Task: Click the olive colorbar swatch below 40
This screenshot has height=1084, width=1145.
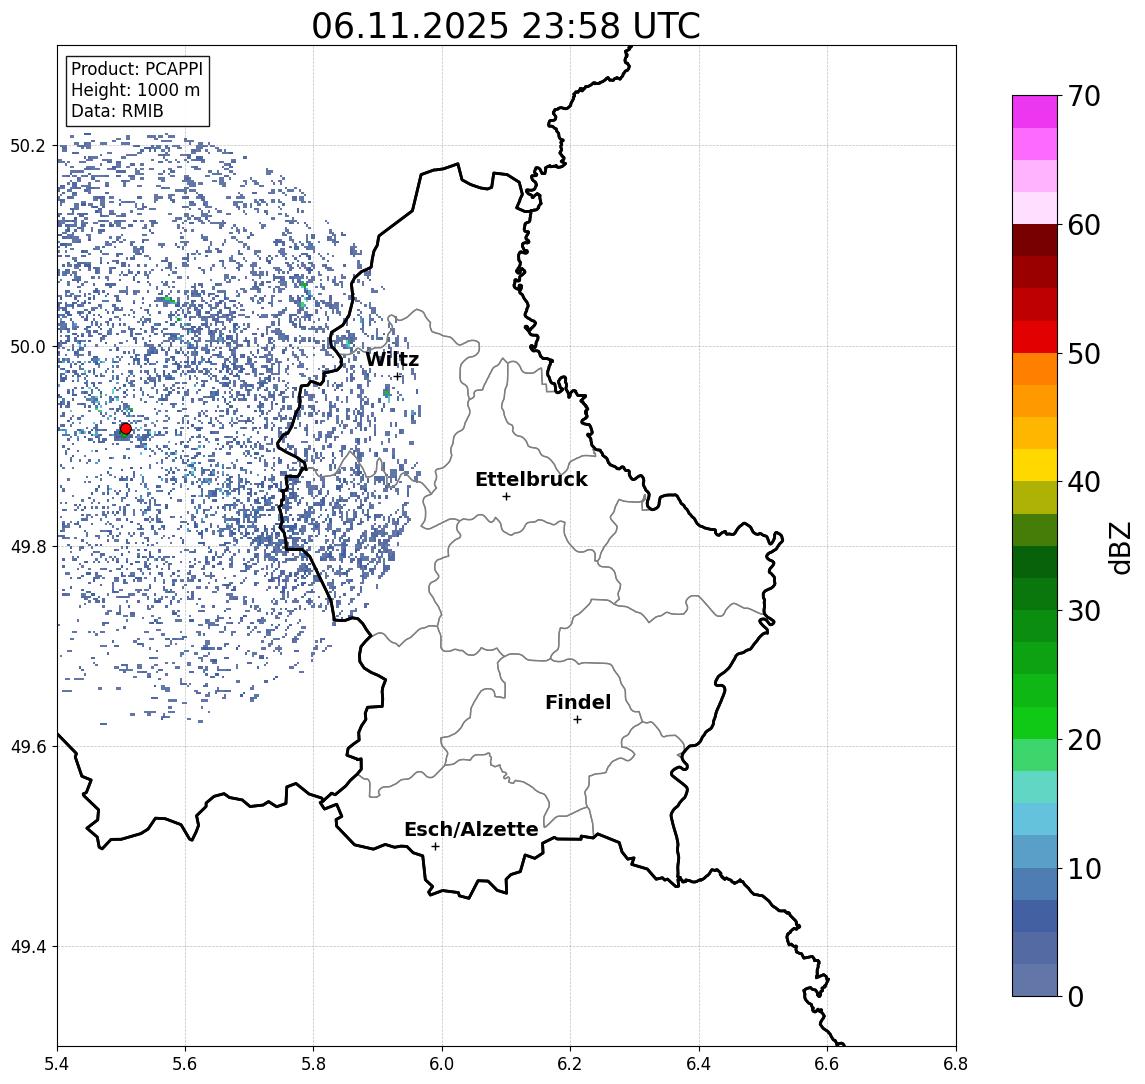Action: 1035,497
